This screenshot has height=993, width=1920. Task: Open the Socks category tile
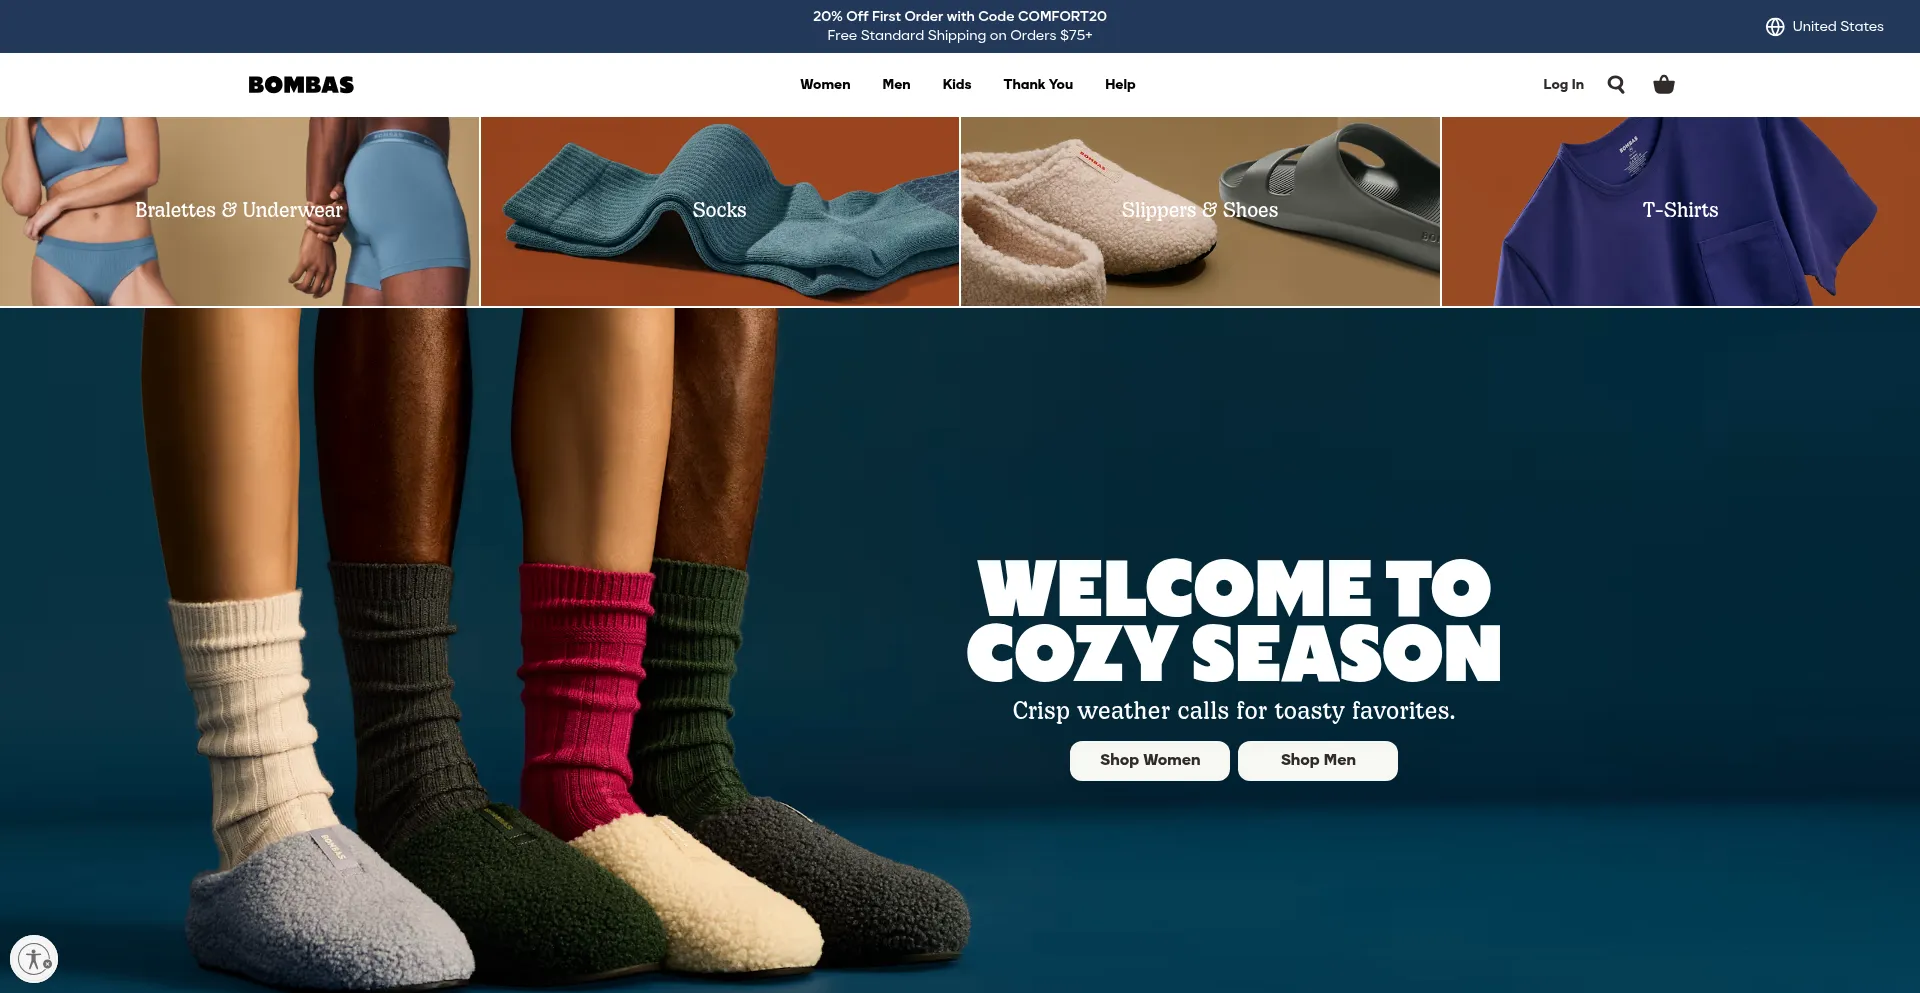tap(720, 211)
